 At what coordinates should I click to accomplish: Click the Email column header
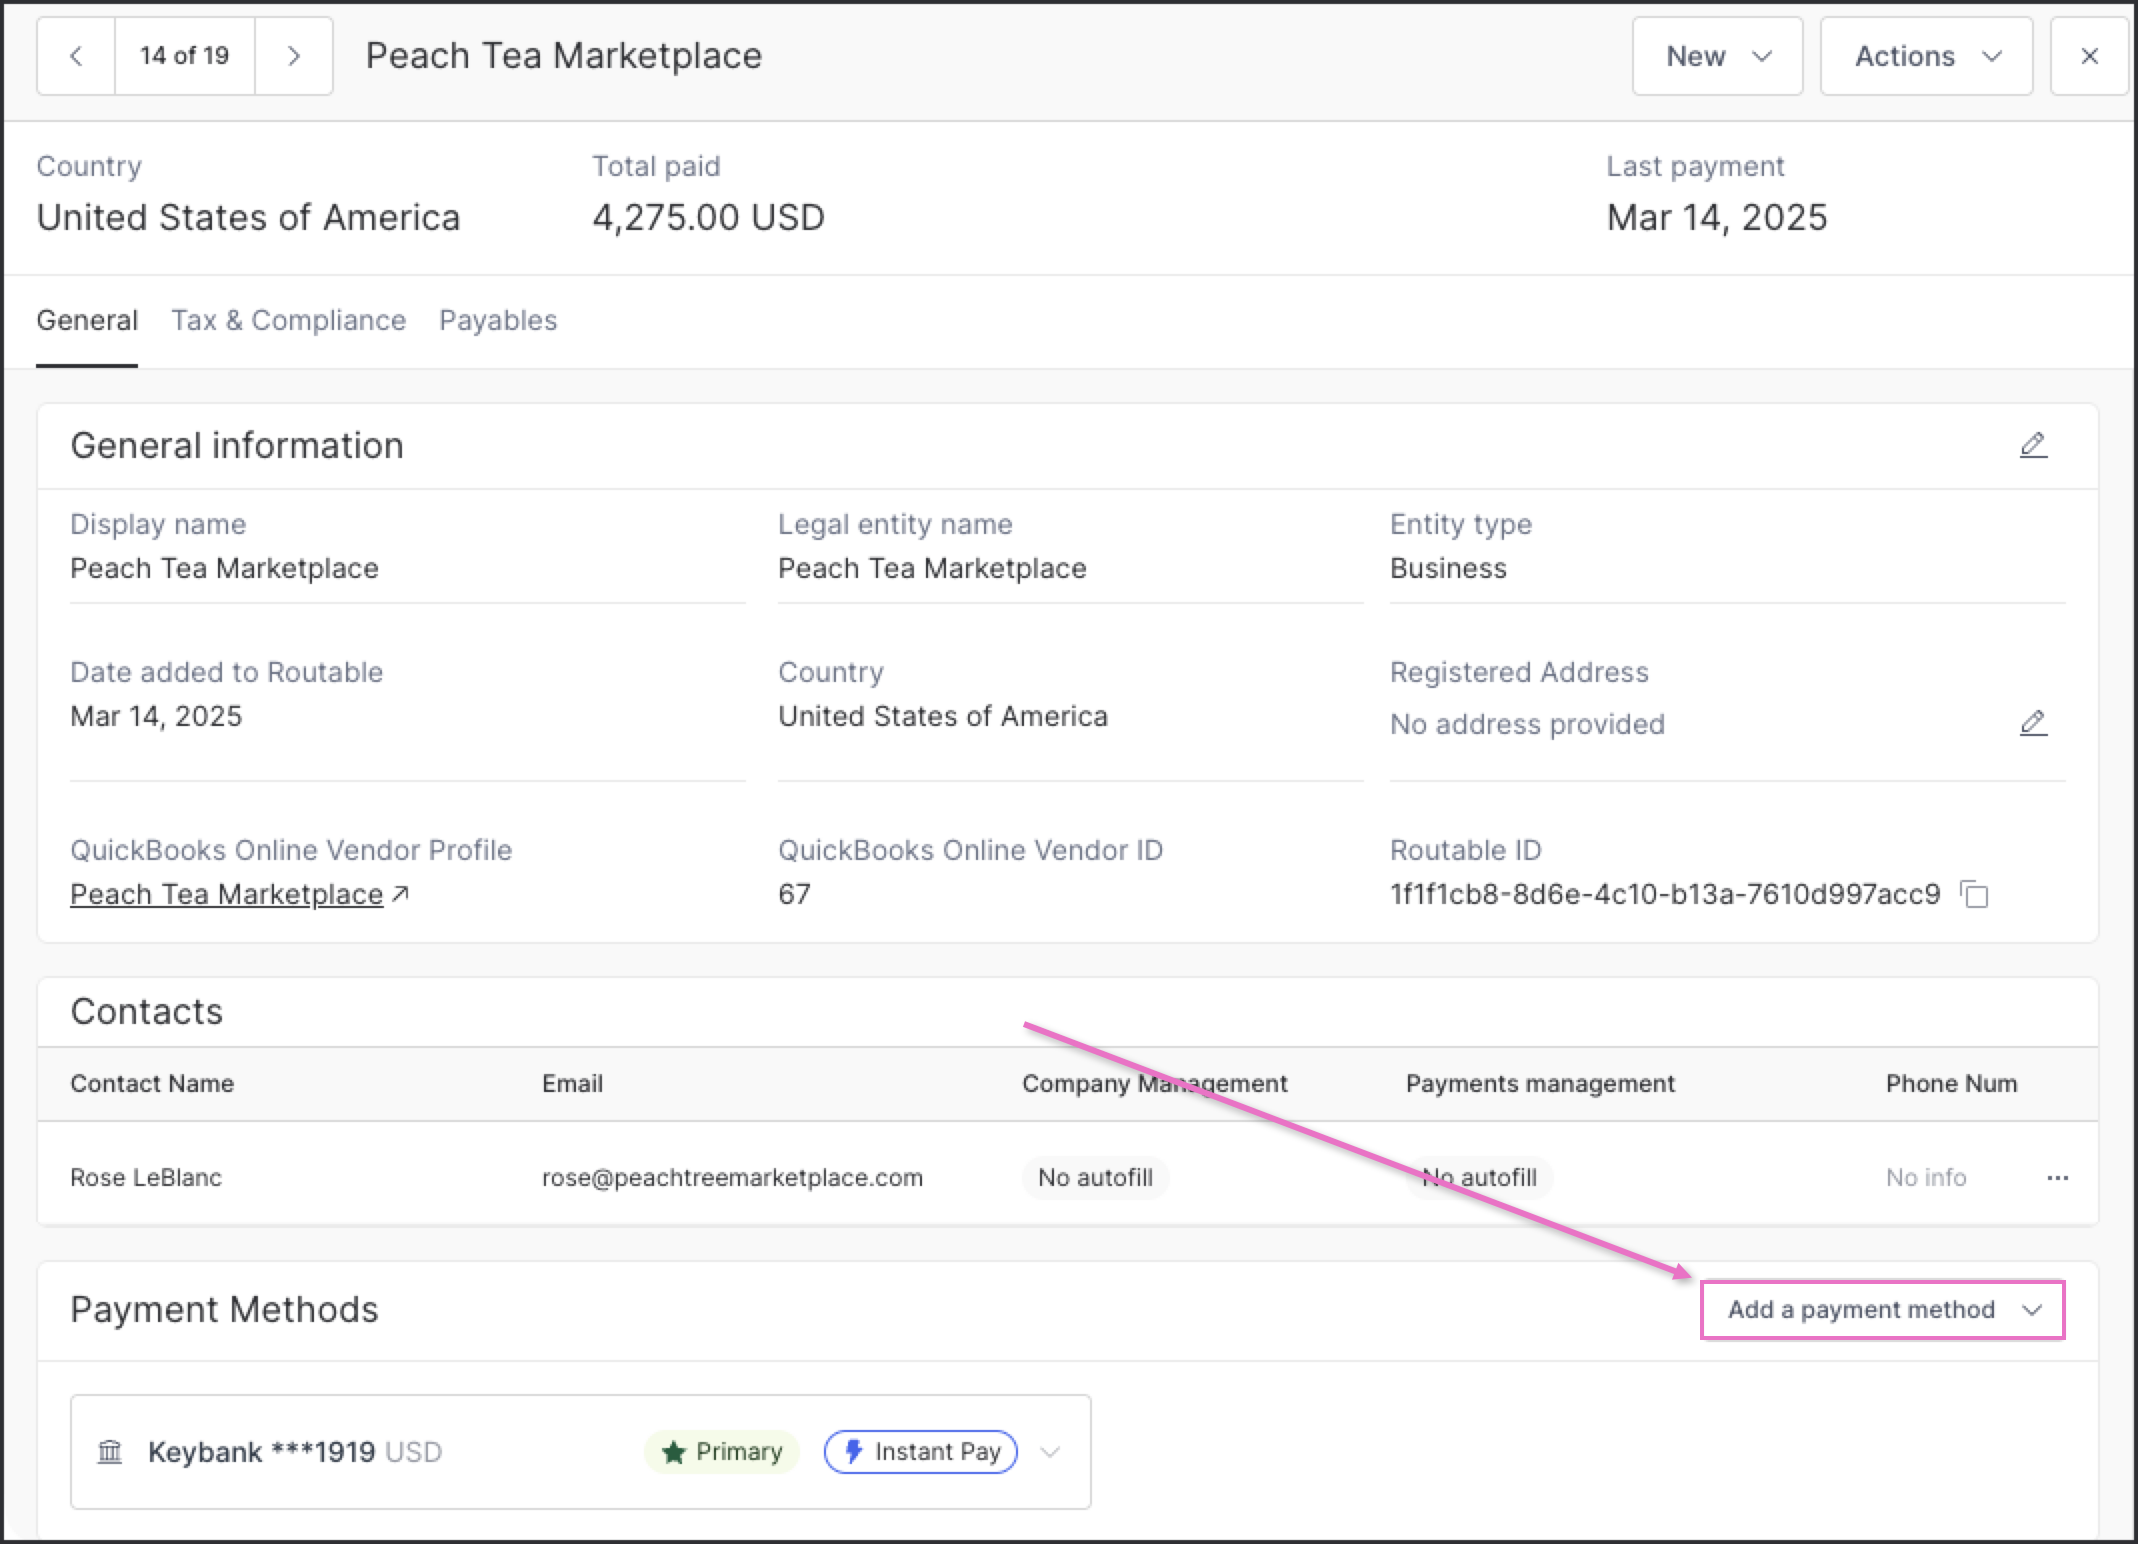click(x=572, y=1084)
